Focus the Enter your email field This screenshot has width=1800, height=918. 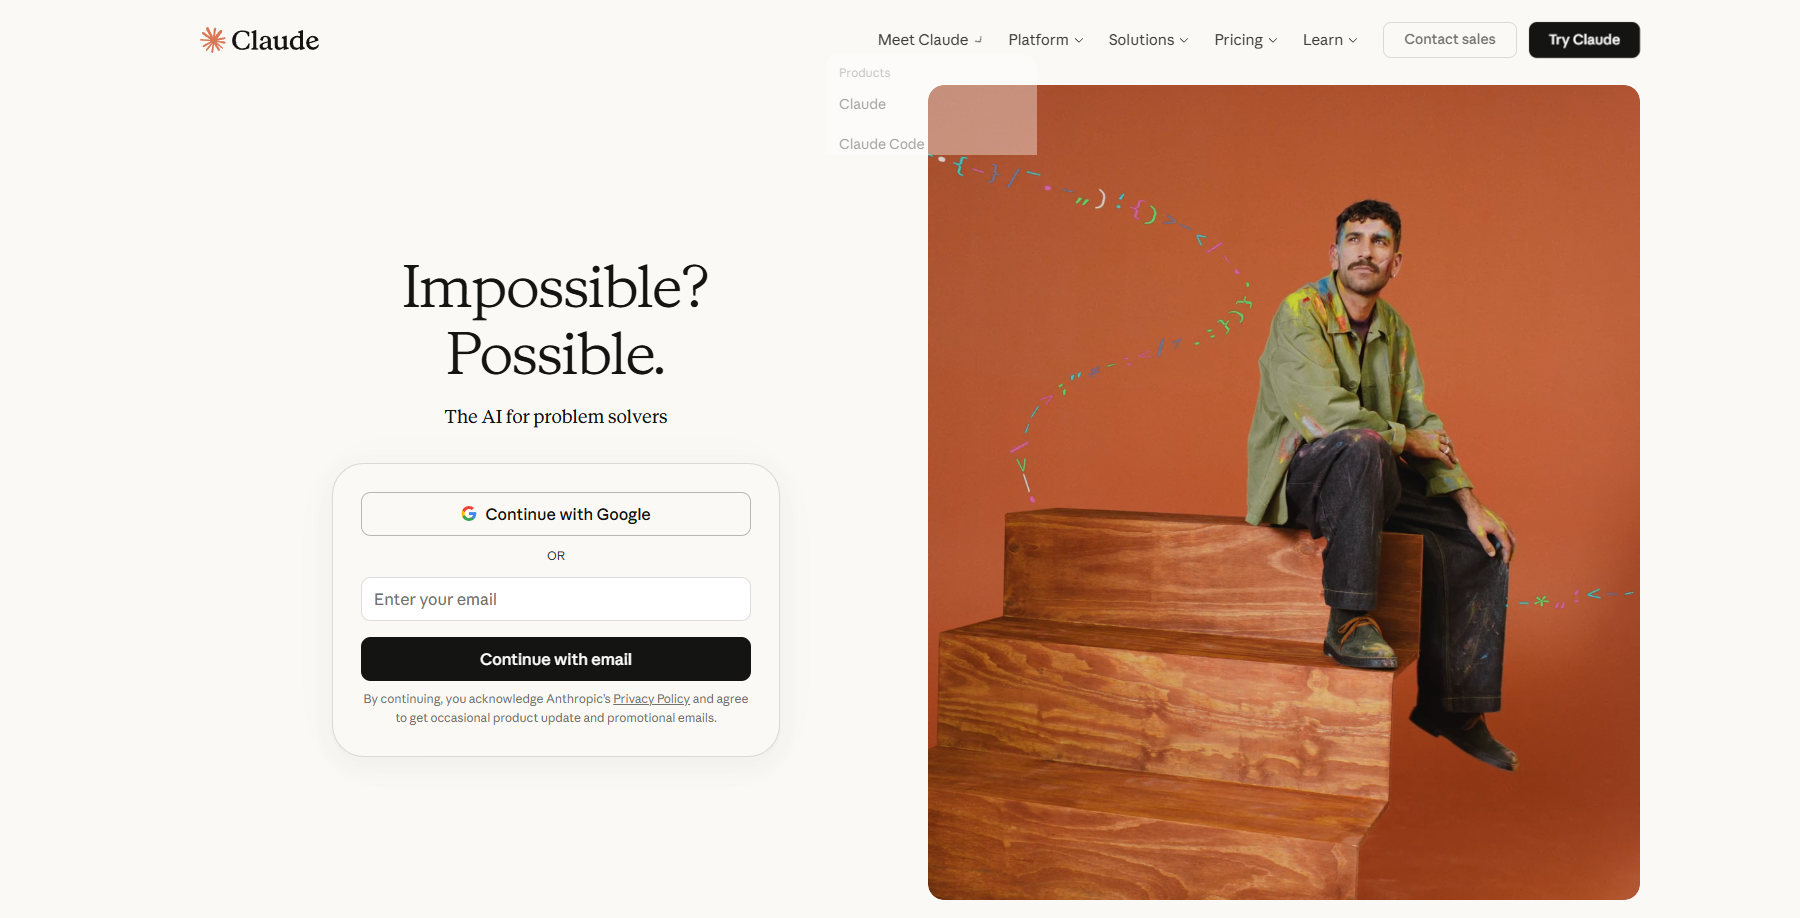tap(556, 599)
